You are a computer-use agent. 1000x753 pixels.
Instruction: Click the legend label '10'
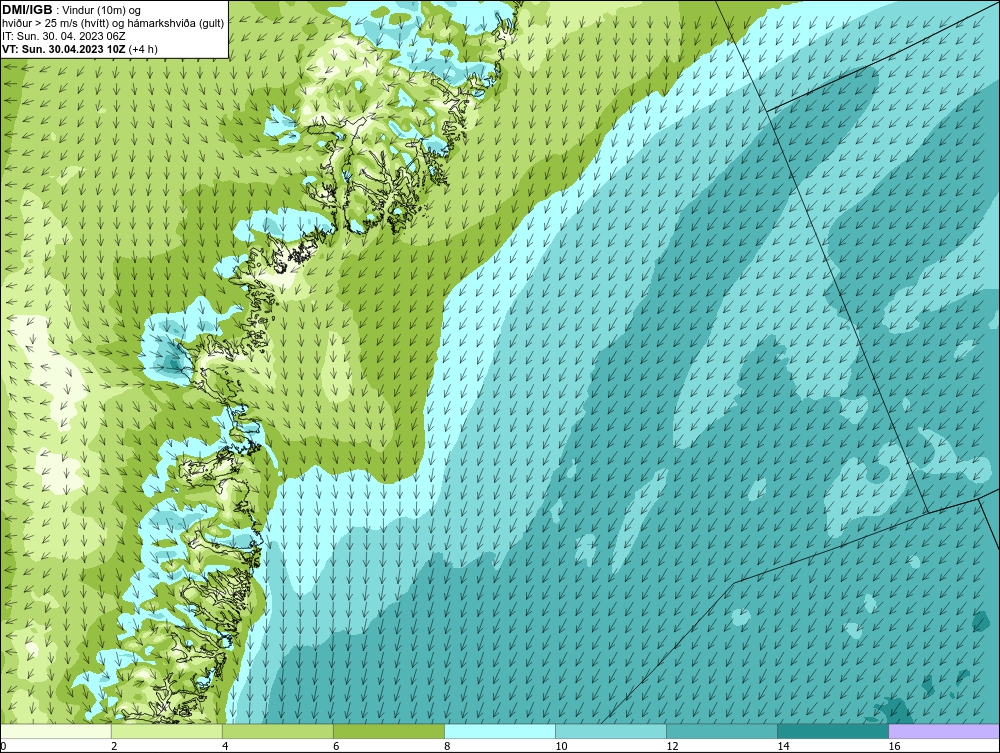[561, 746]
